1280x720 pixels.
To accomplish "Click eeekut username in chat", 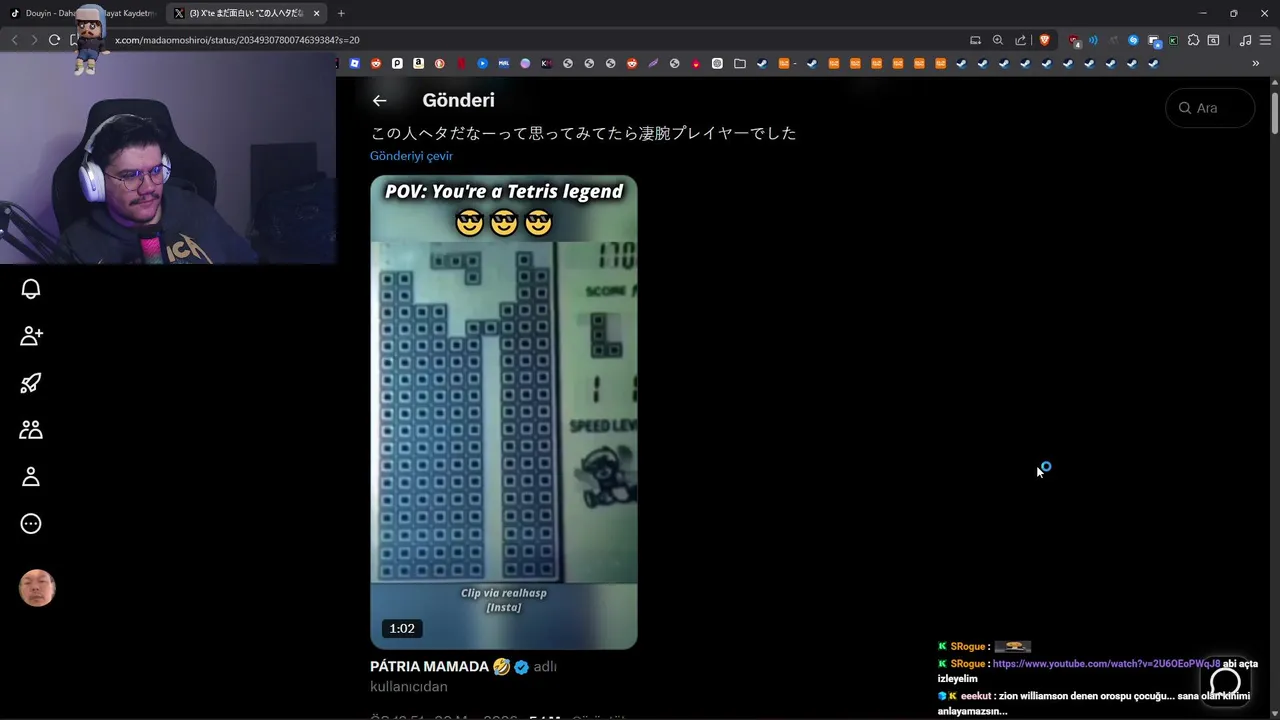I will (976, 696).
